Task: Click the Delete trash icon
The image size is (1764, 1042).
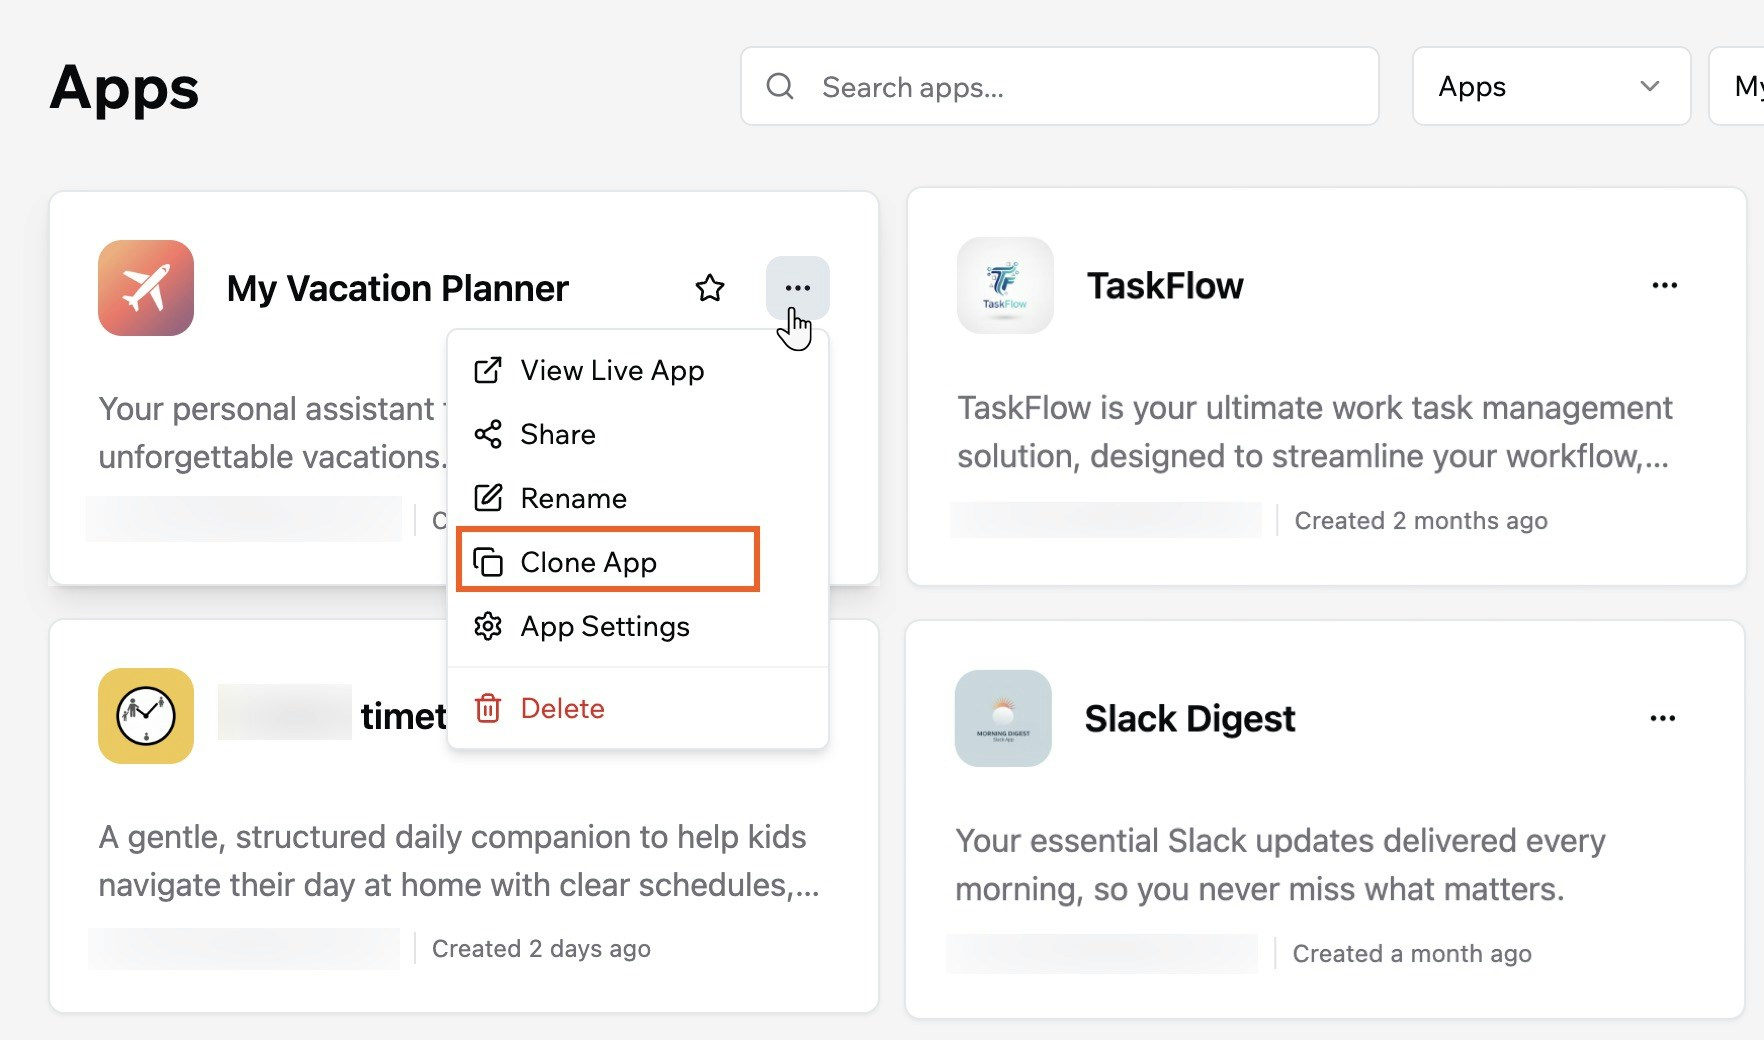Action: 488,708
